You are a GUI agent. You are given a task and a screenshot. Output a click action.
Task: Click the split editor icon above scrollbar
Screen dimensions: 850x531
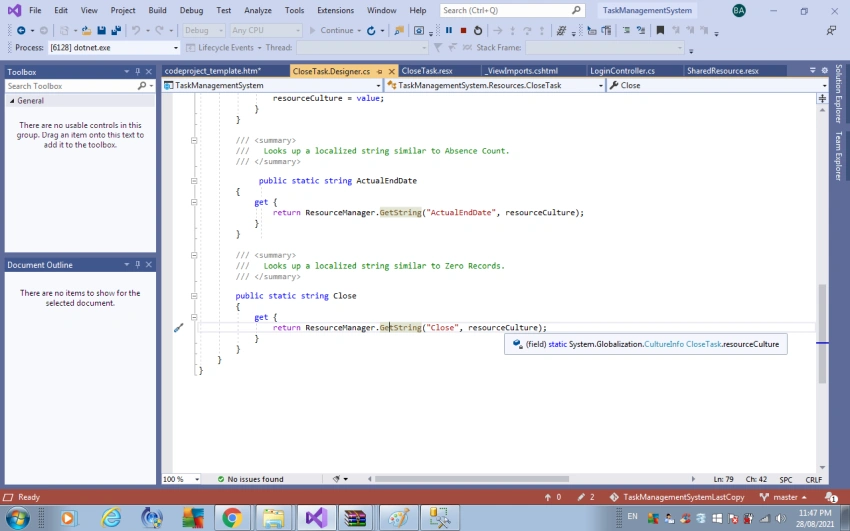pyautogui.click(x=822, y=98)
